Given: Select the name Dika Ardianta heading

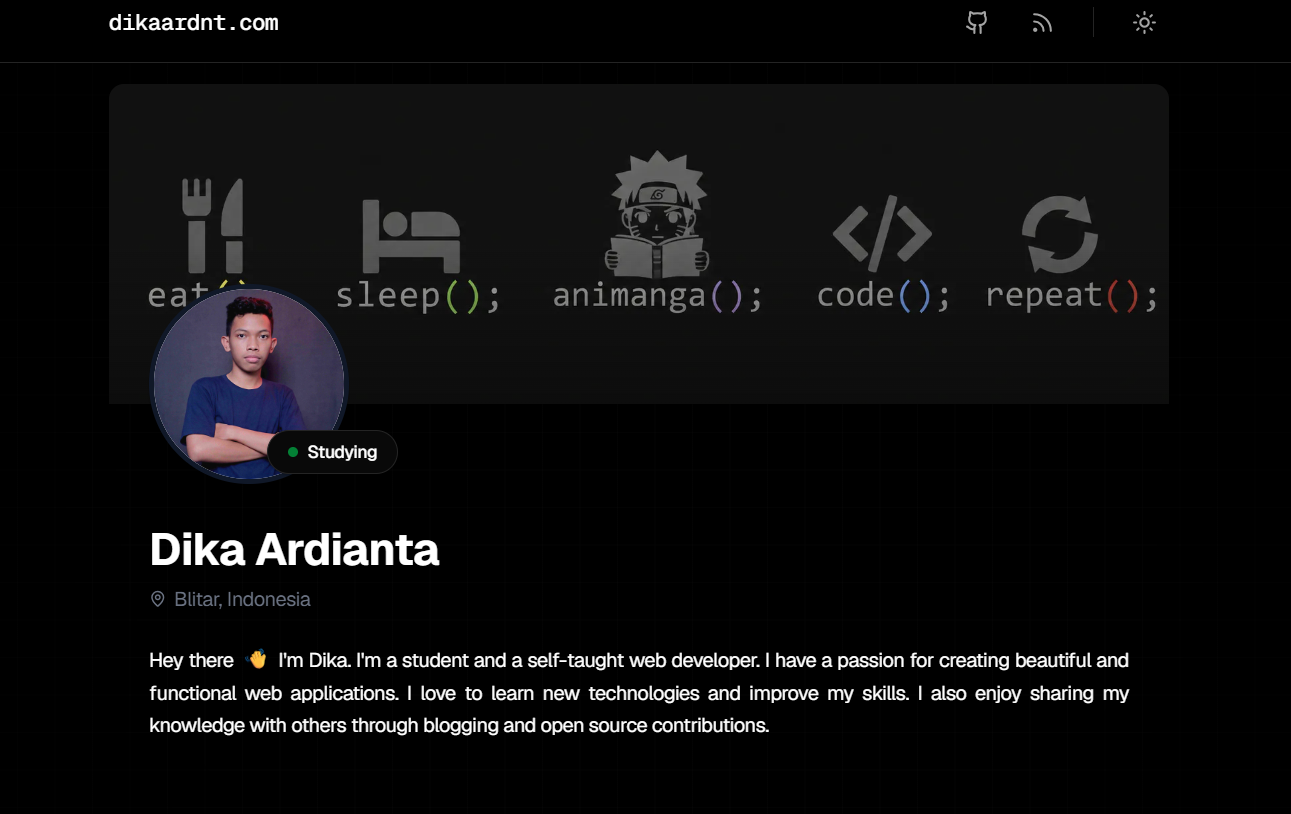Looking at the screenshot, I should pyautogui.click(x=294, y=549).
